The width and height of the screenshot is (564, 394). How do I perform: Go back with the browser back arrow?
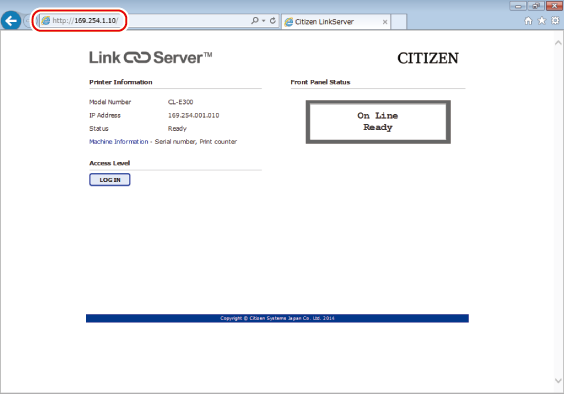point(11,21)
